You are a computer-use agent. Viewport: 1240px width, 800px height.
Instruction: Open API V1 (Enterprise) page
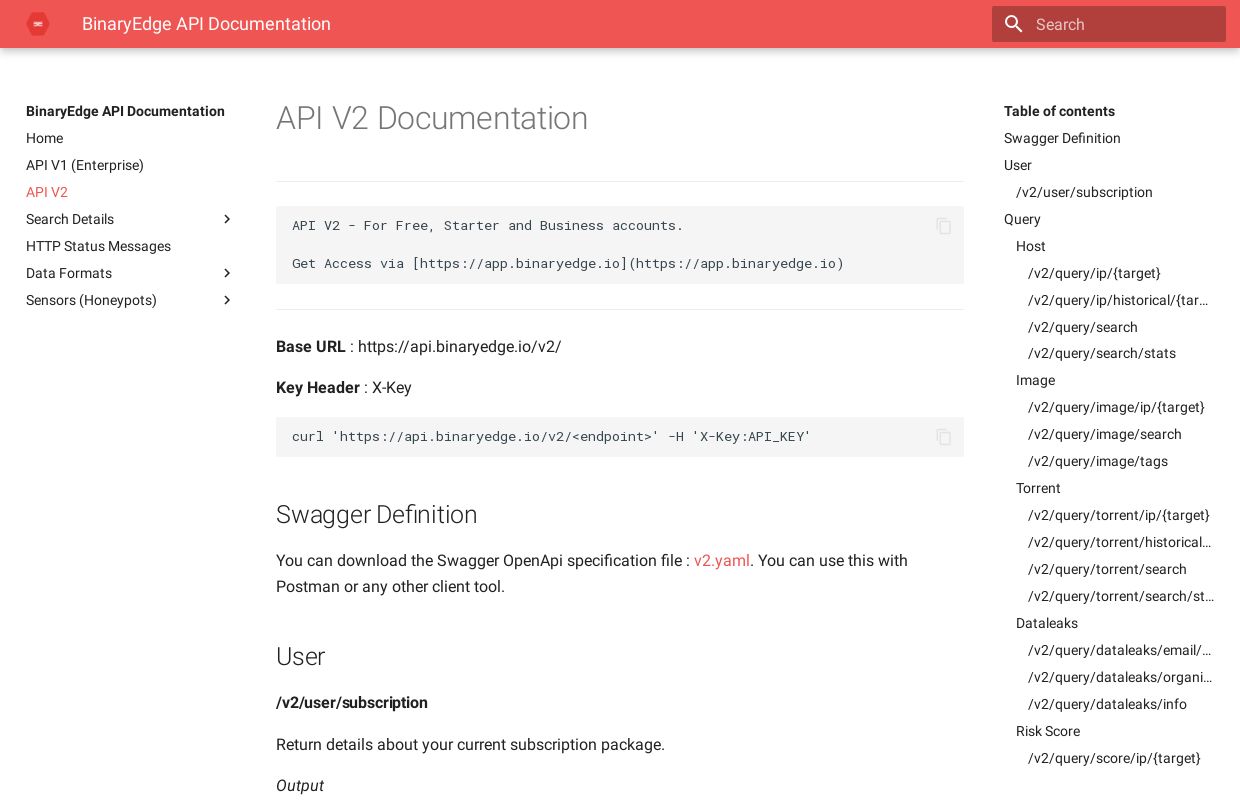[x=85, y=165]
